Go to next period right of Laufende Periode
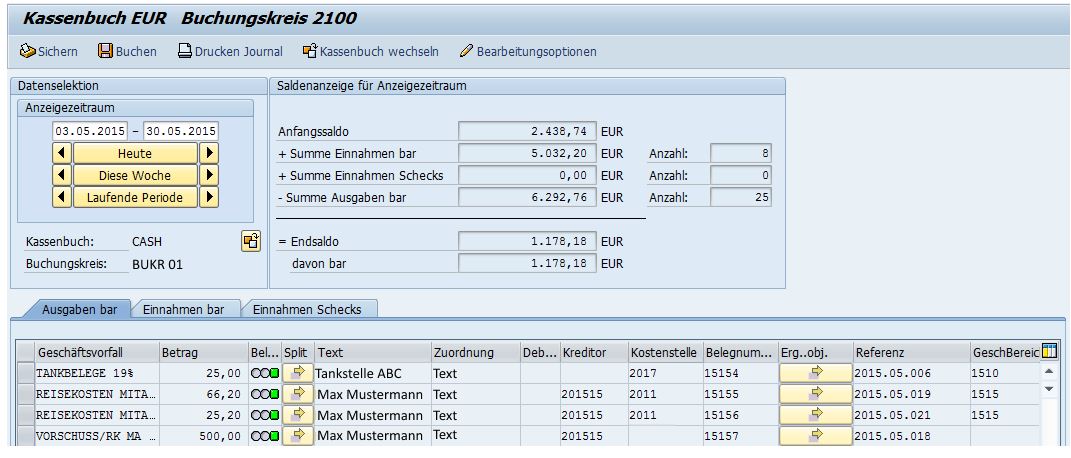 point(210,197)
